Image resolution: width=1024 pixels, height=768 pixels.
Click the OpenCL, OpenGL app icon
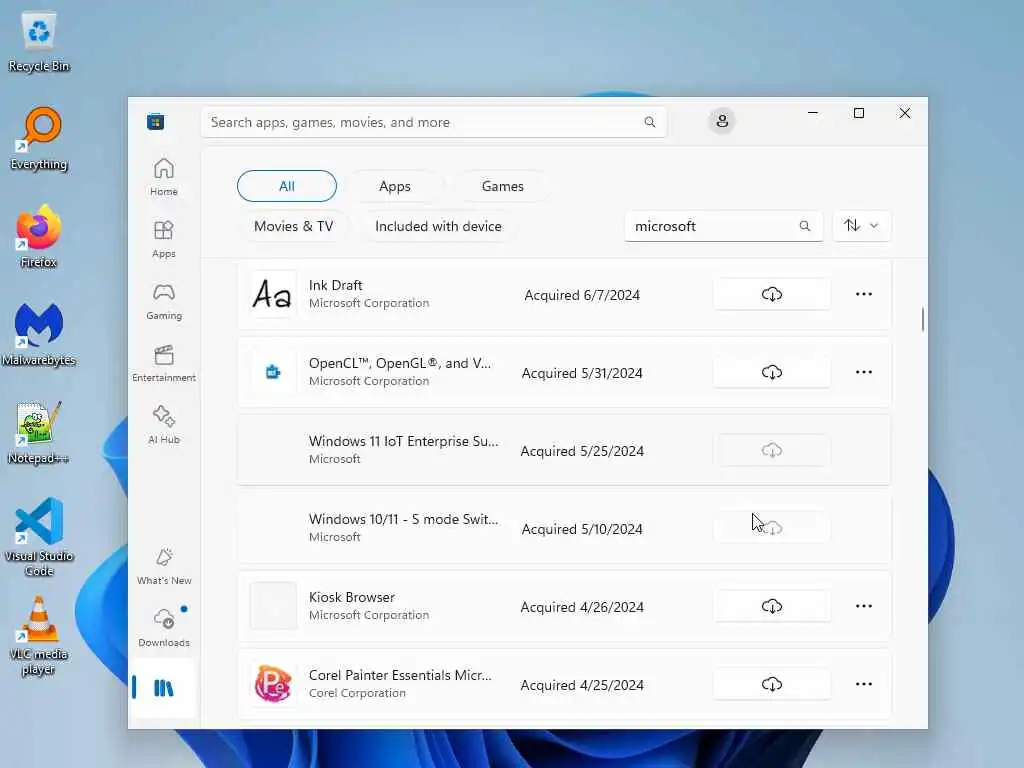point(273,372)
